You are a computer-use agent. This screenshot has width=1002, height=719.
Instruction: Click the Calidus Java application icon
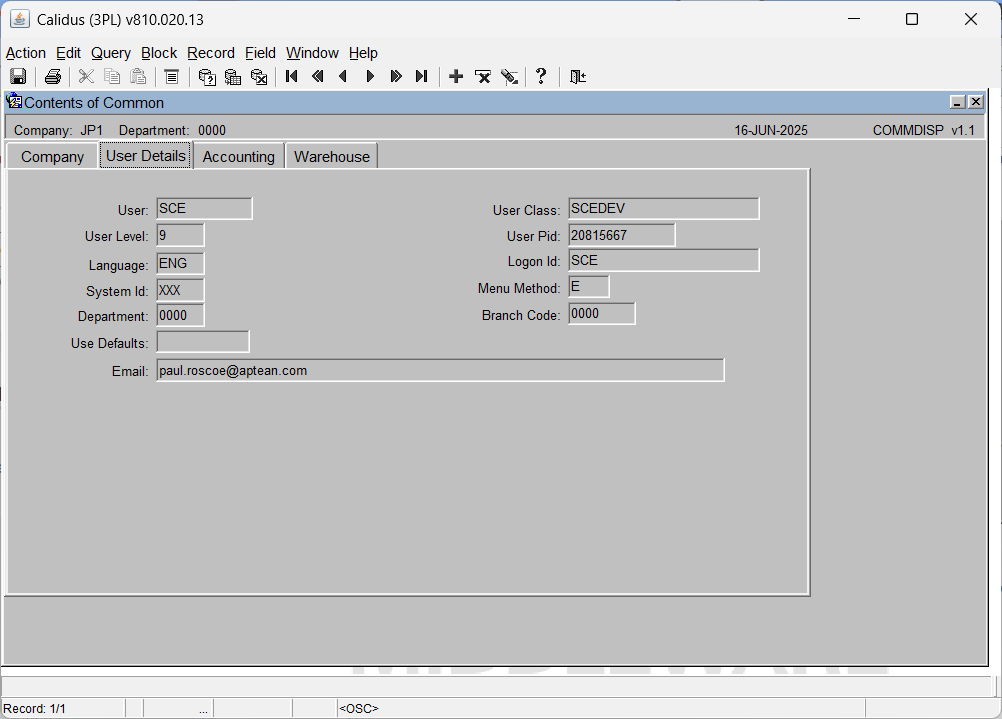click(20, 19)
